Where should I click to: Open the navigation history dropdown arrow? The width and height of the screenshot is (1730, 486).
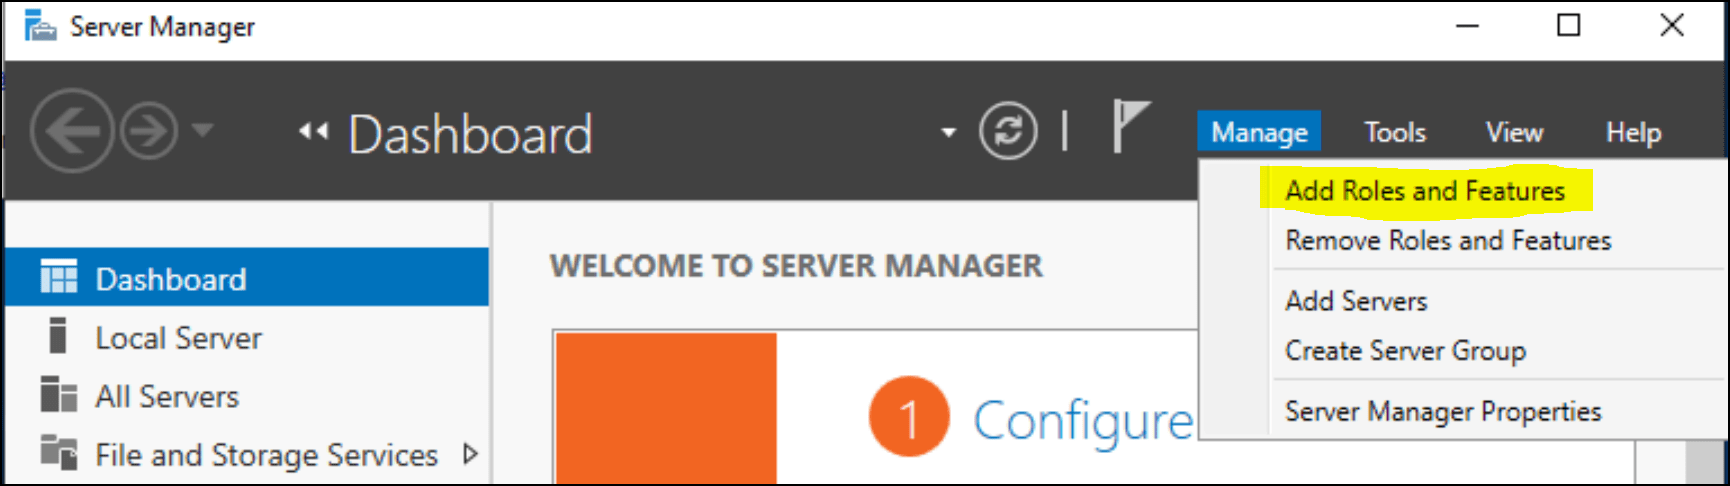click(203, 130)
